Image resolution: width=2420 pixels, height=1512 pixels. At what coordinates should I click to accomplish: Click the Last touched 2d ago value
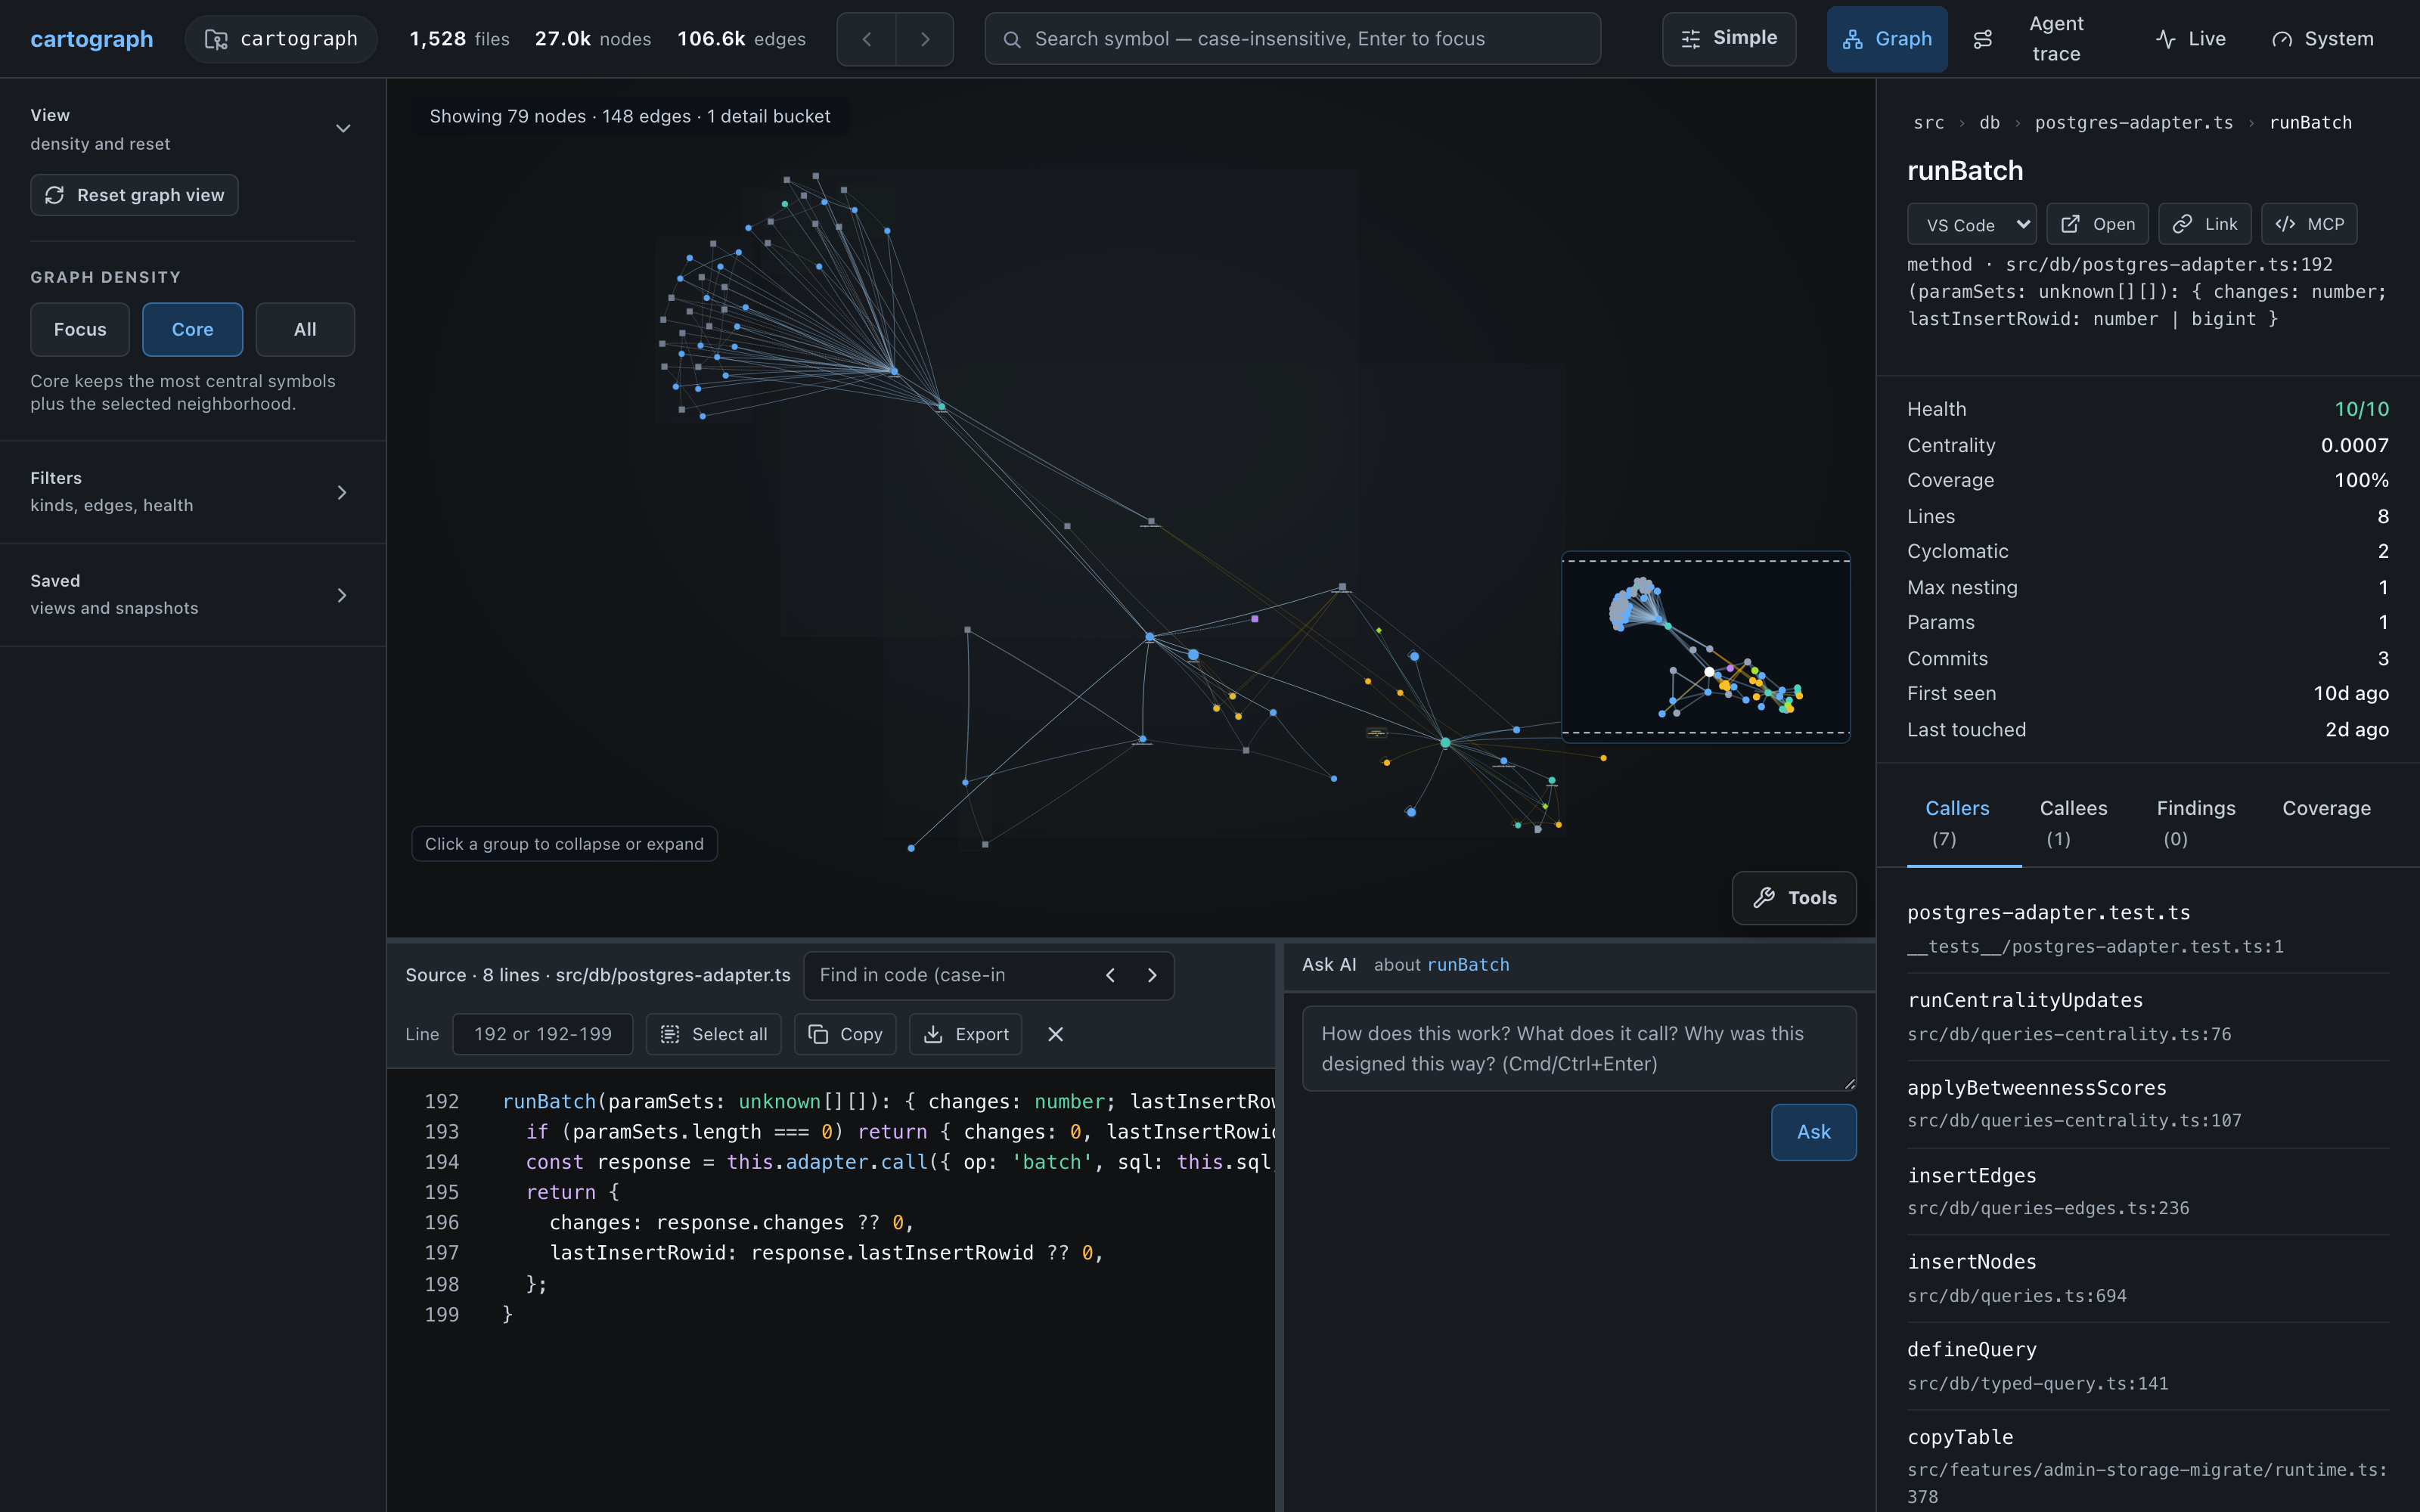2356,729
